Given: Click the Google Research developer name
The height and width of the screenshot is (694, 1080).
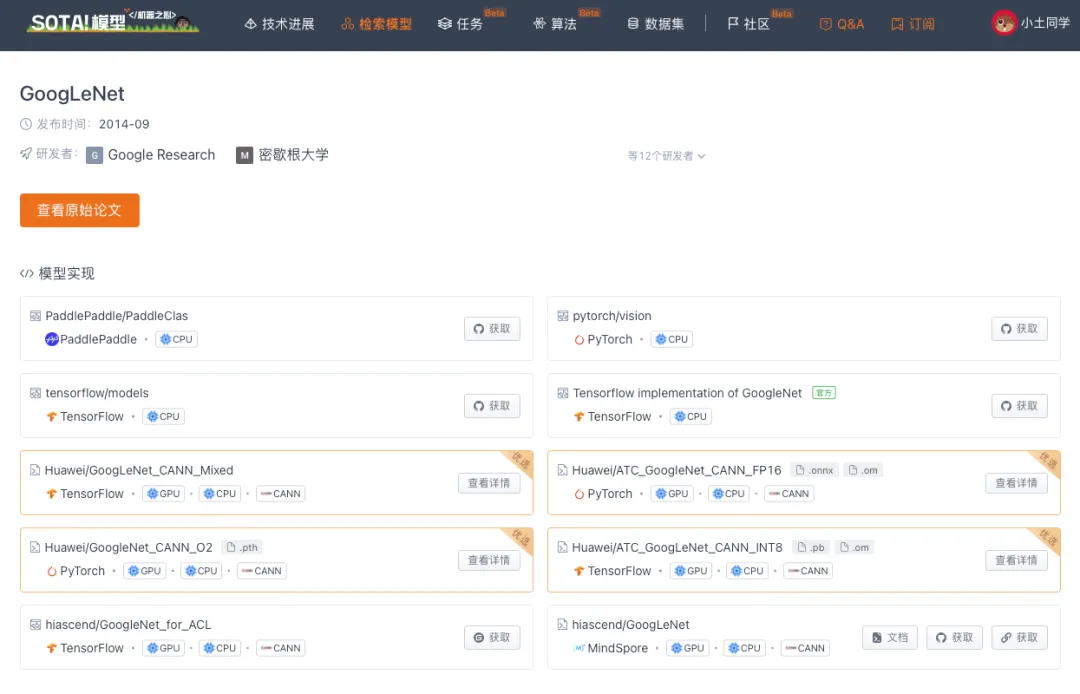Looking at the screenshot, I should (x=161, y=155).
